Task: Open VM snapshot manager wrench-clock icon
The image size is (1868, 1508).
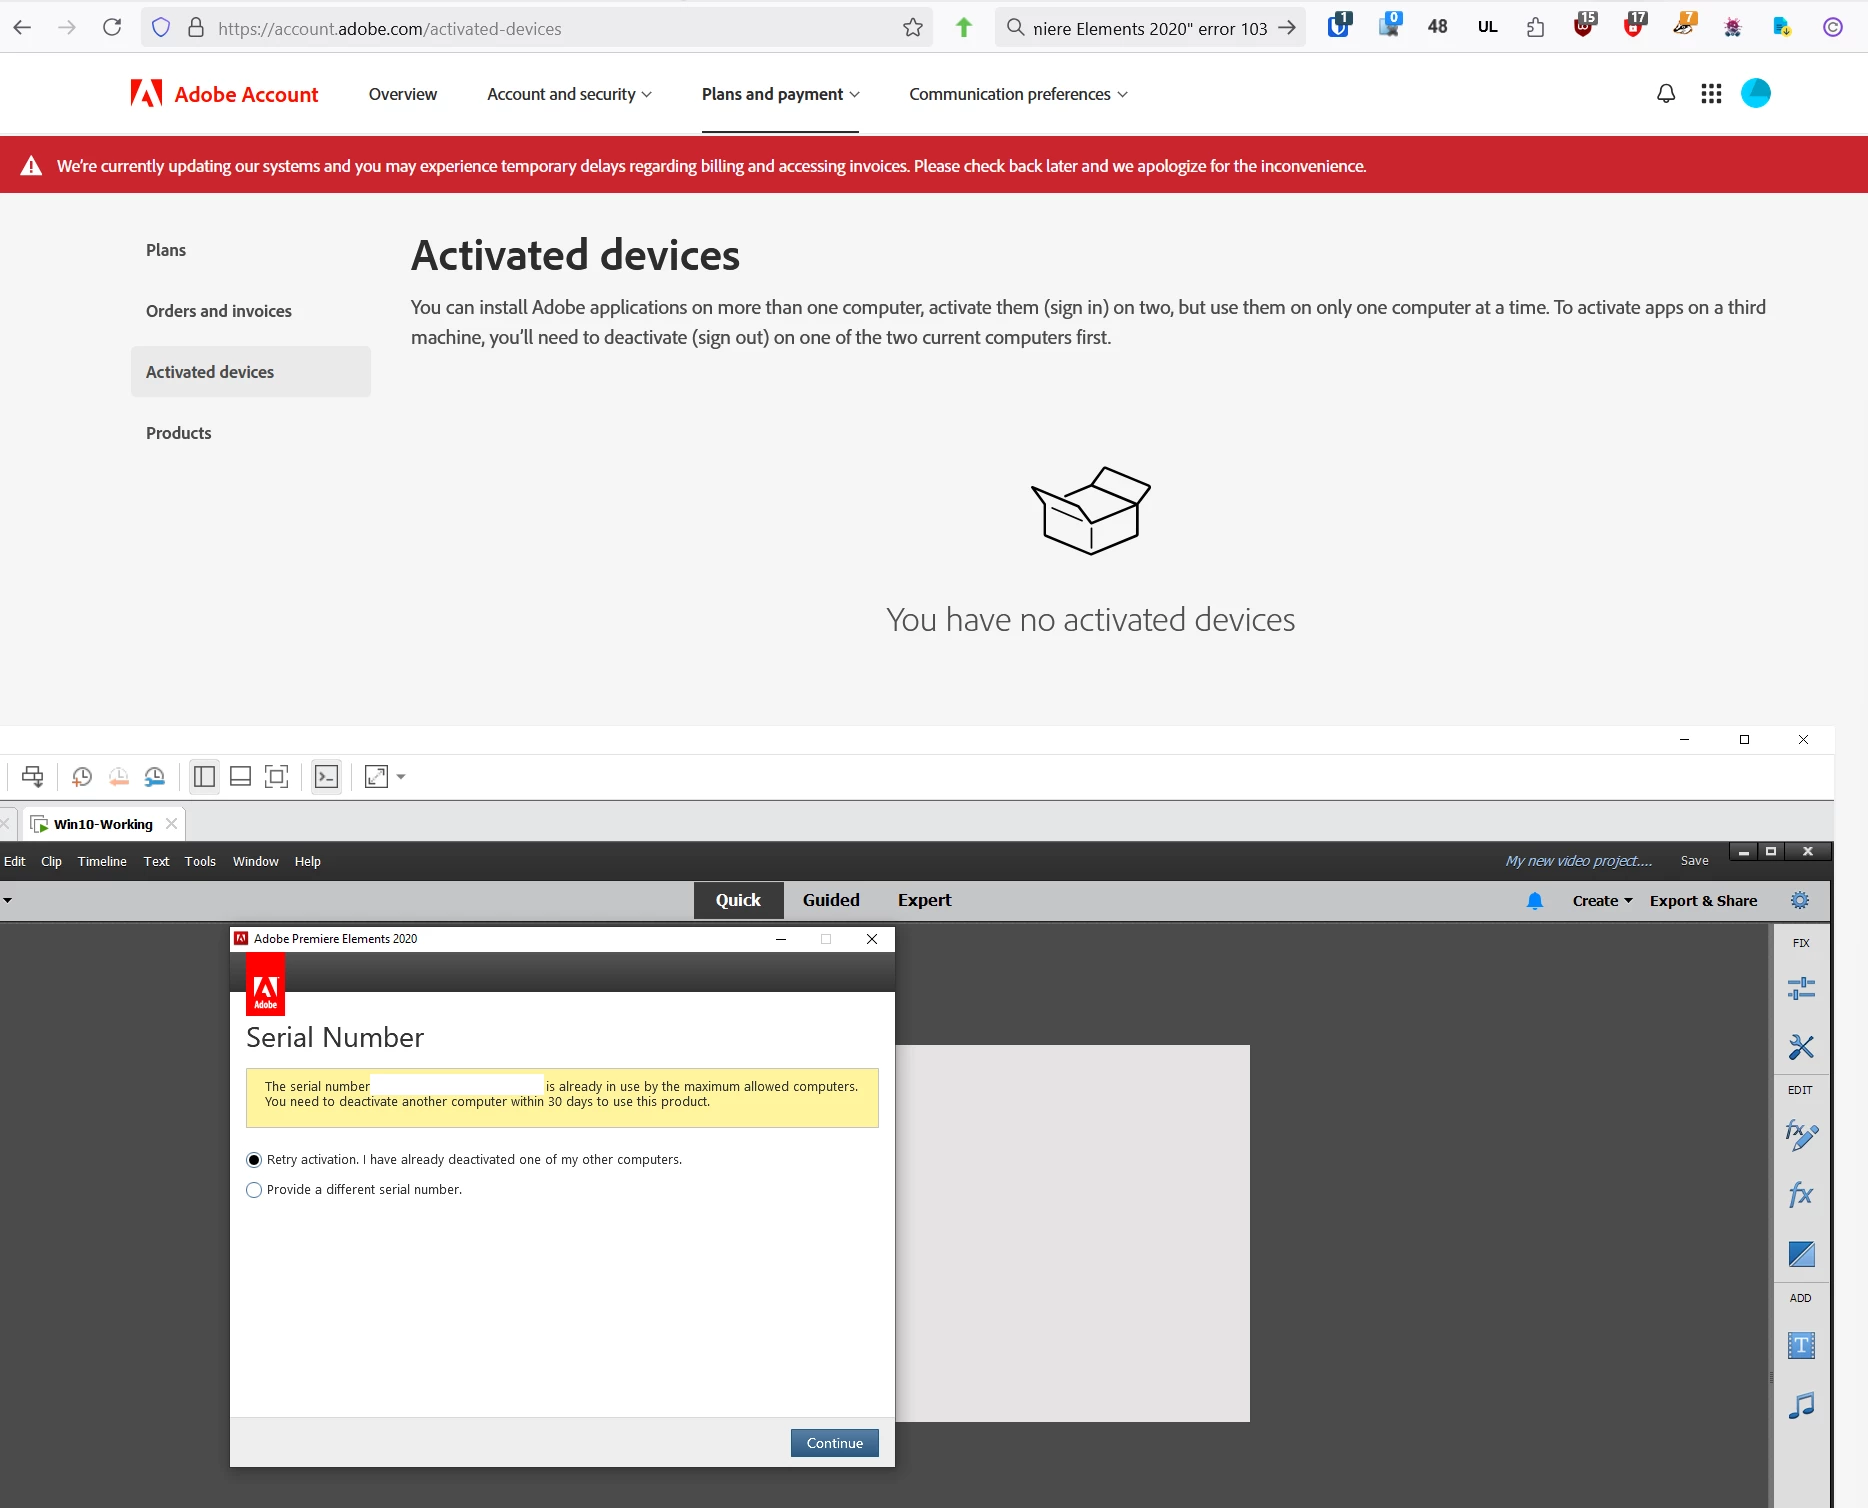Action: [x=155, y=777]
